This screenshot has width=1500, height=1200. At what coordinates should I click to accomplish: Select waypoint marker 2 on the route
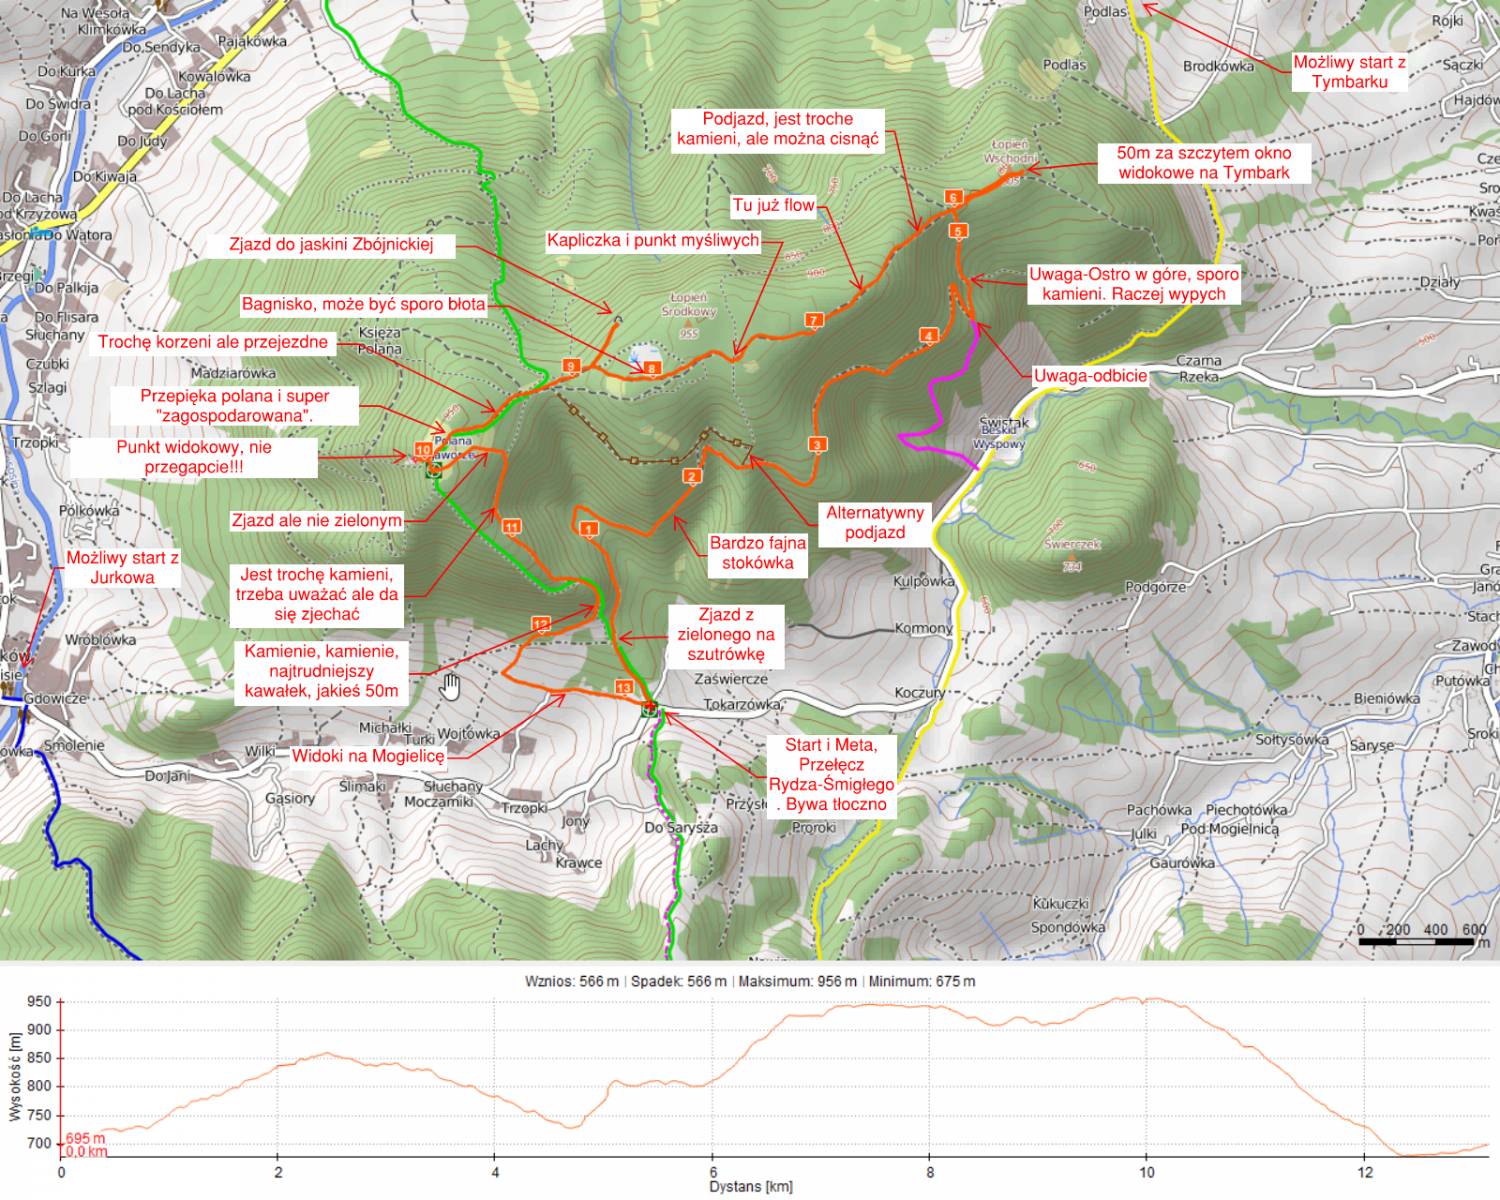tap(691, 477)
